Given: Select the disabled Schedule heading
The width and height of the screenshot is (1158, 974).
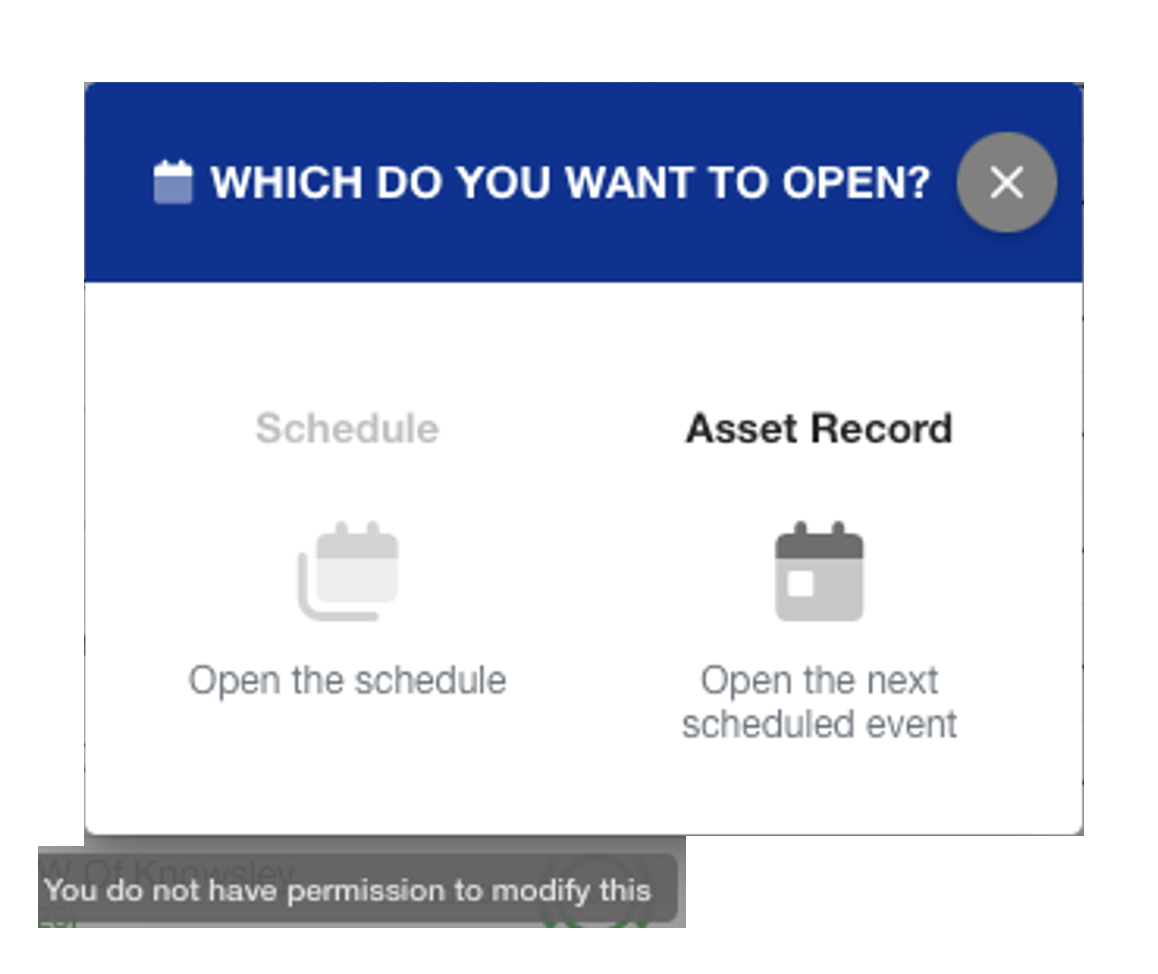Looking at the screenshot, I should (347, 429).
